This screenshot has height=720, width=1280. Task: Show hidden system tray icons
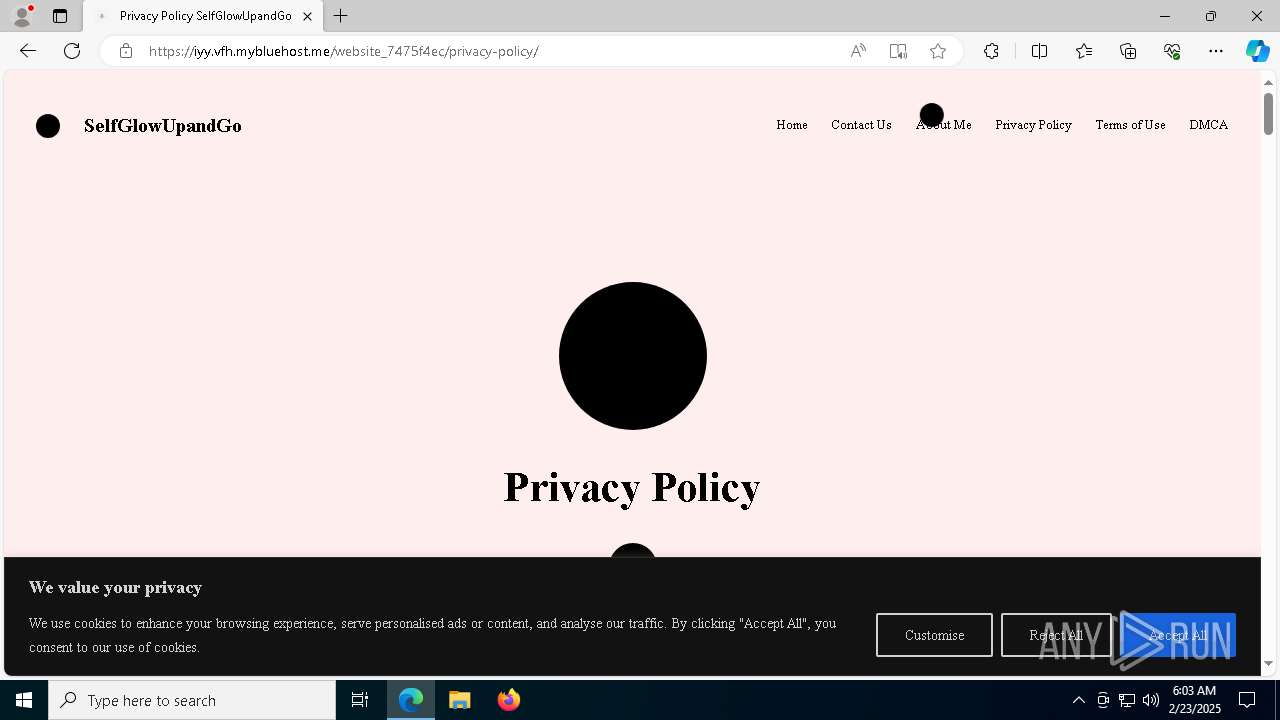click(x=1079, y=700)
